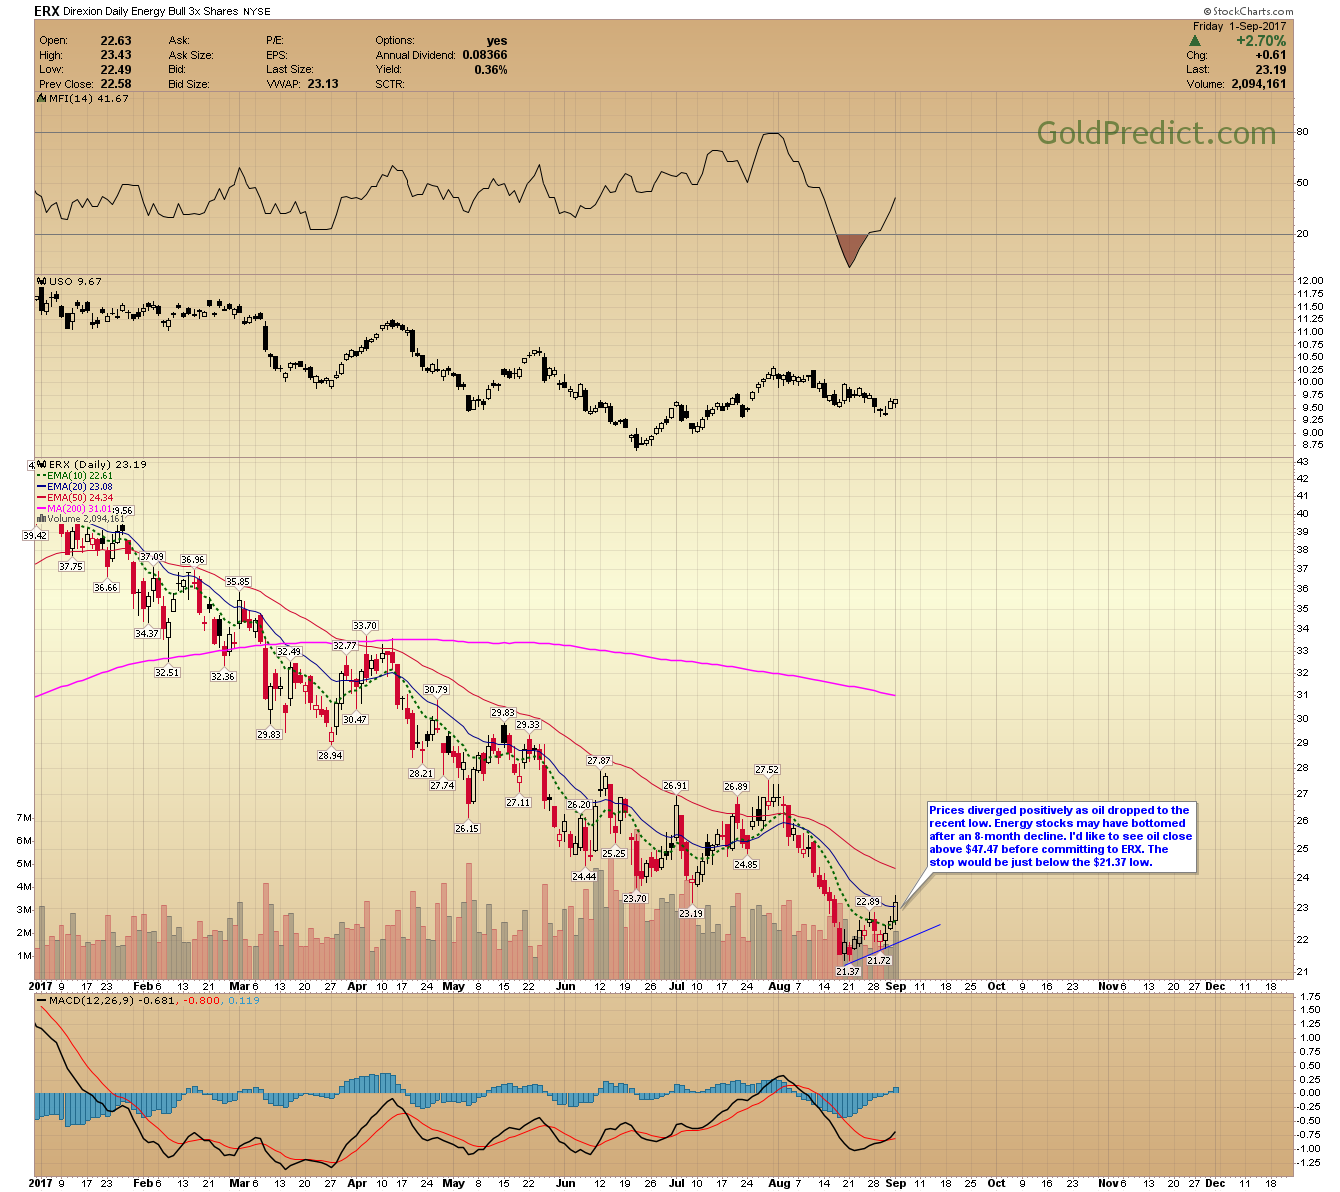This screenshot has height=1192, width=1340.
Task: Click the red-shaded MFI oversold area
Action: [850, 248]
